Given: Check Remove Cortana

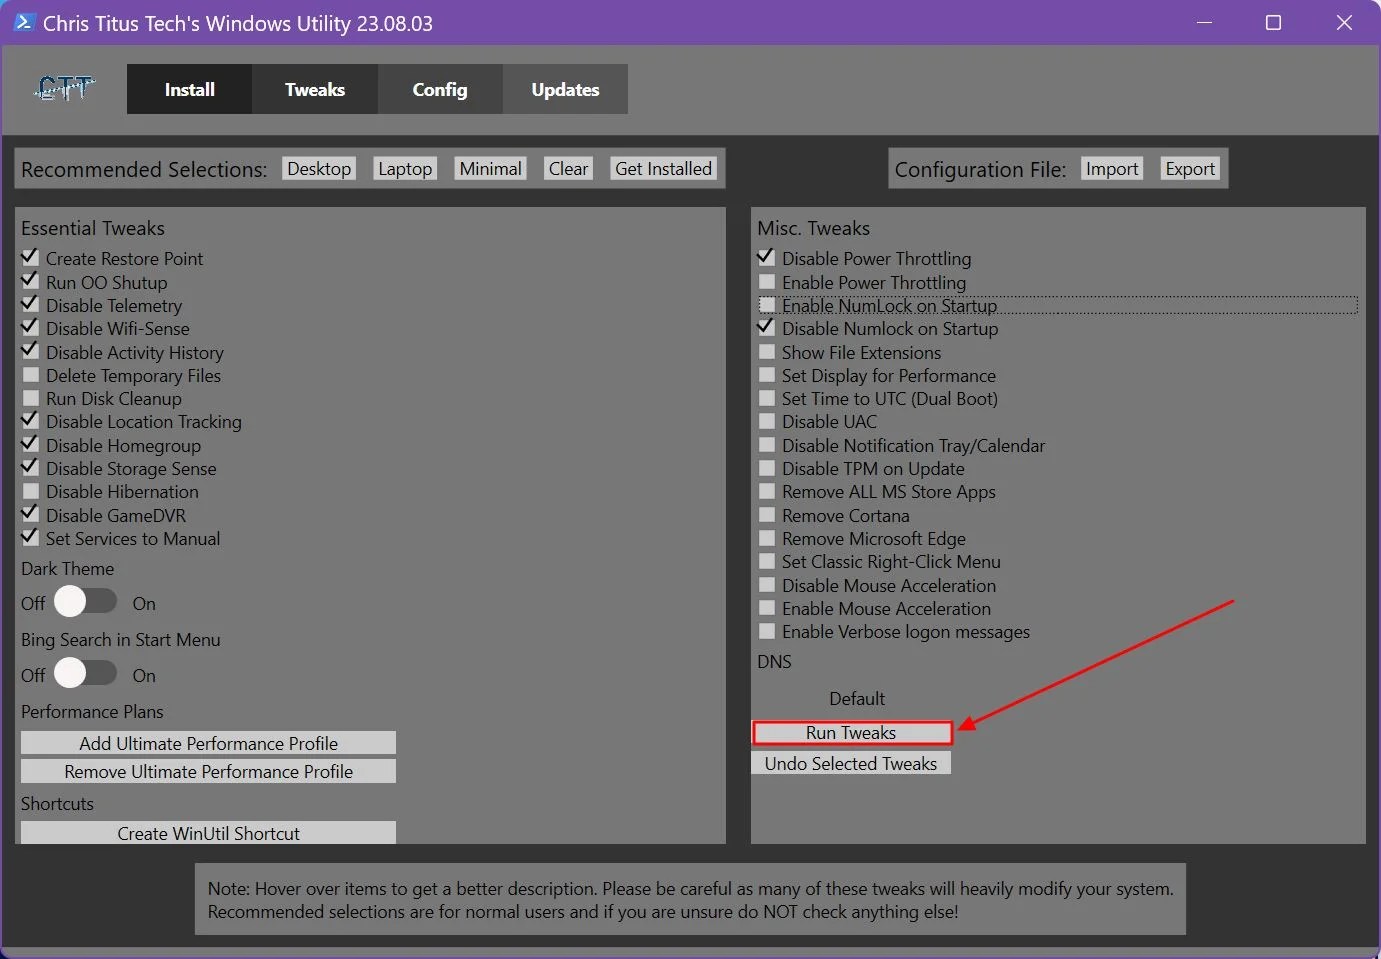Looking at the screenshot, I should tap(766, 514).
